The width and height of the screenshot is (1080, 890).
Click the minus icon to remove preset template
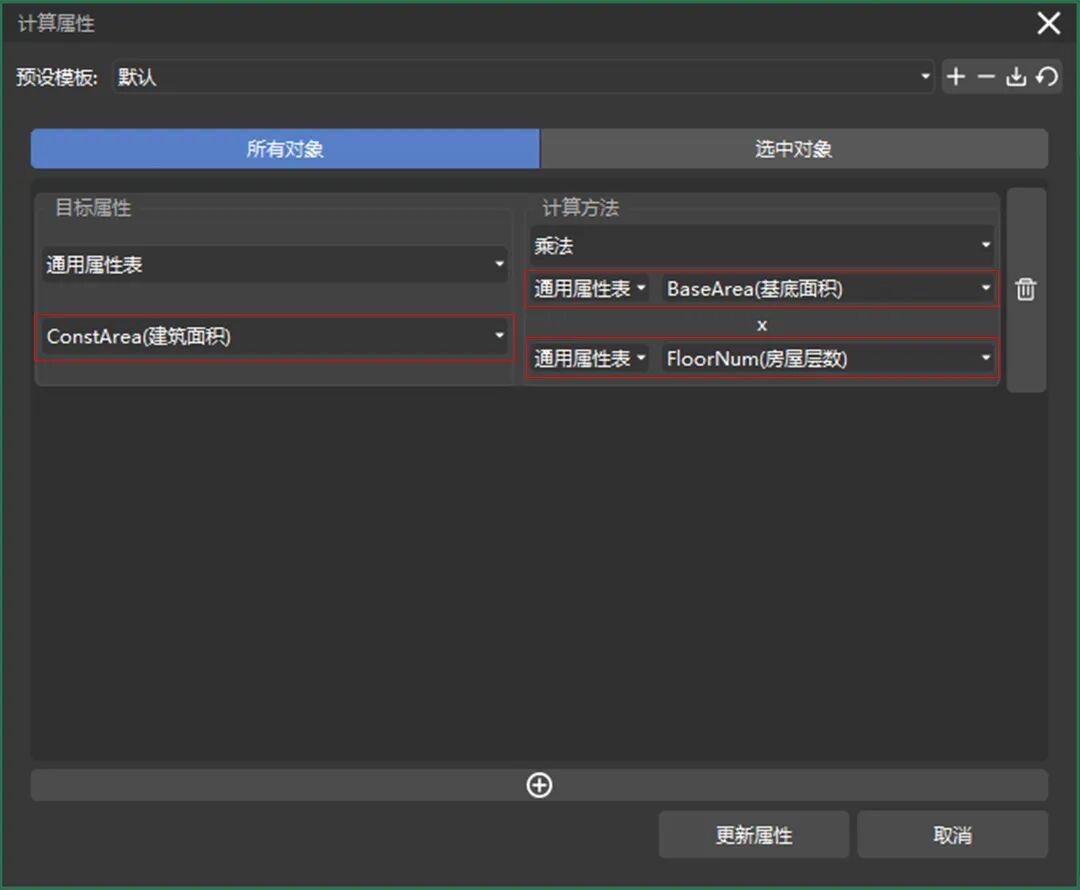pos(986,77)
